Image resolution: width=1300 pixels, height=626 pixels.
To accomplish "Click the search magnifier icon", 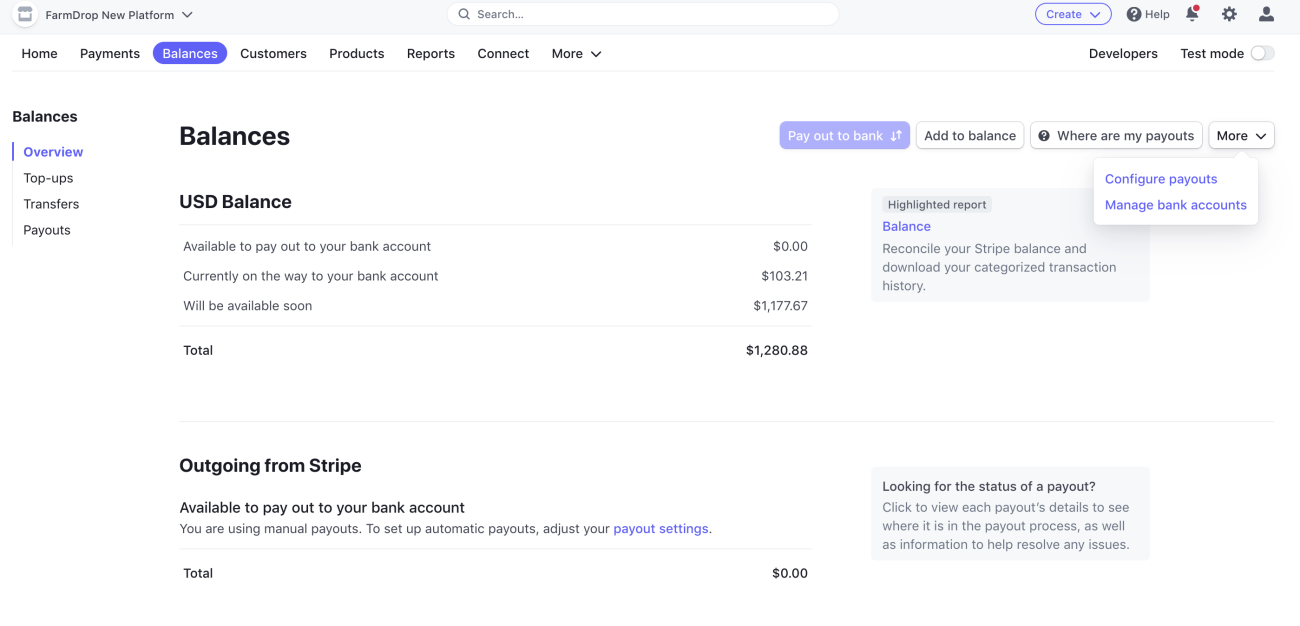I will (464, 14).
